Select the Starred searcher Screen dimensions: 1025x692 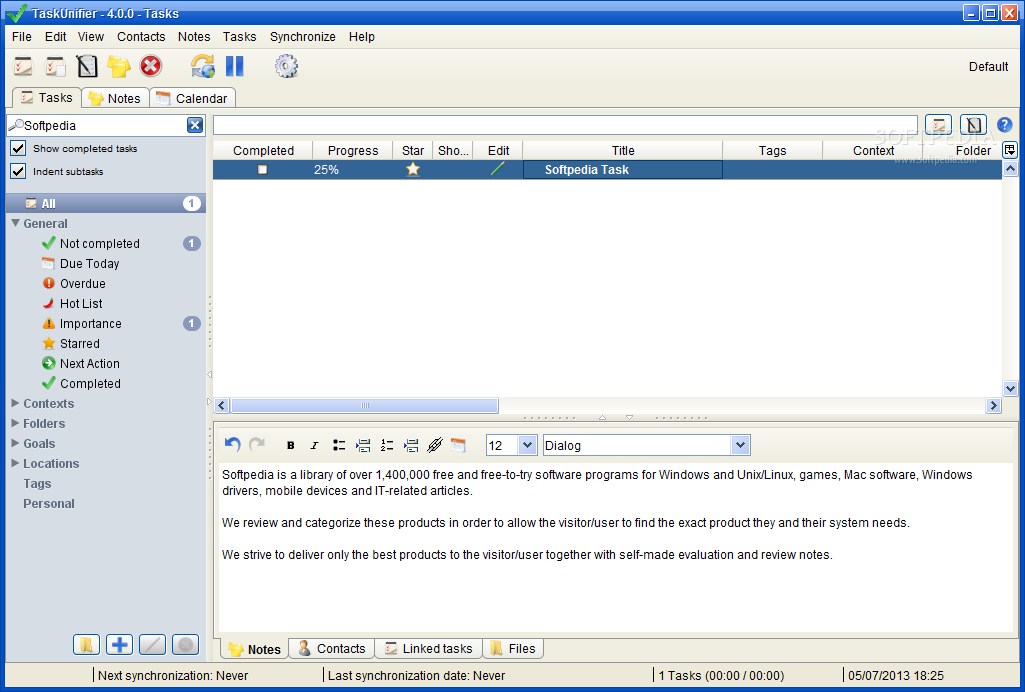point(80,344)
